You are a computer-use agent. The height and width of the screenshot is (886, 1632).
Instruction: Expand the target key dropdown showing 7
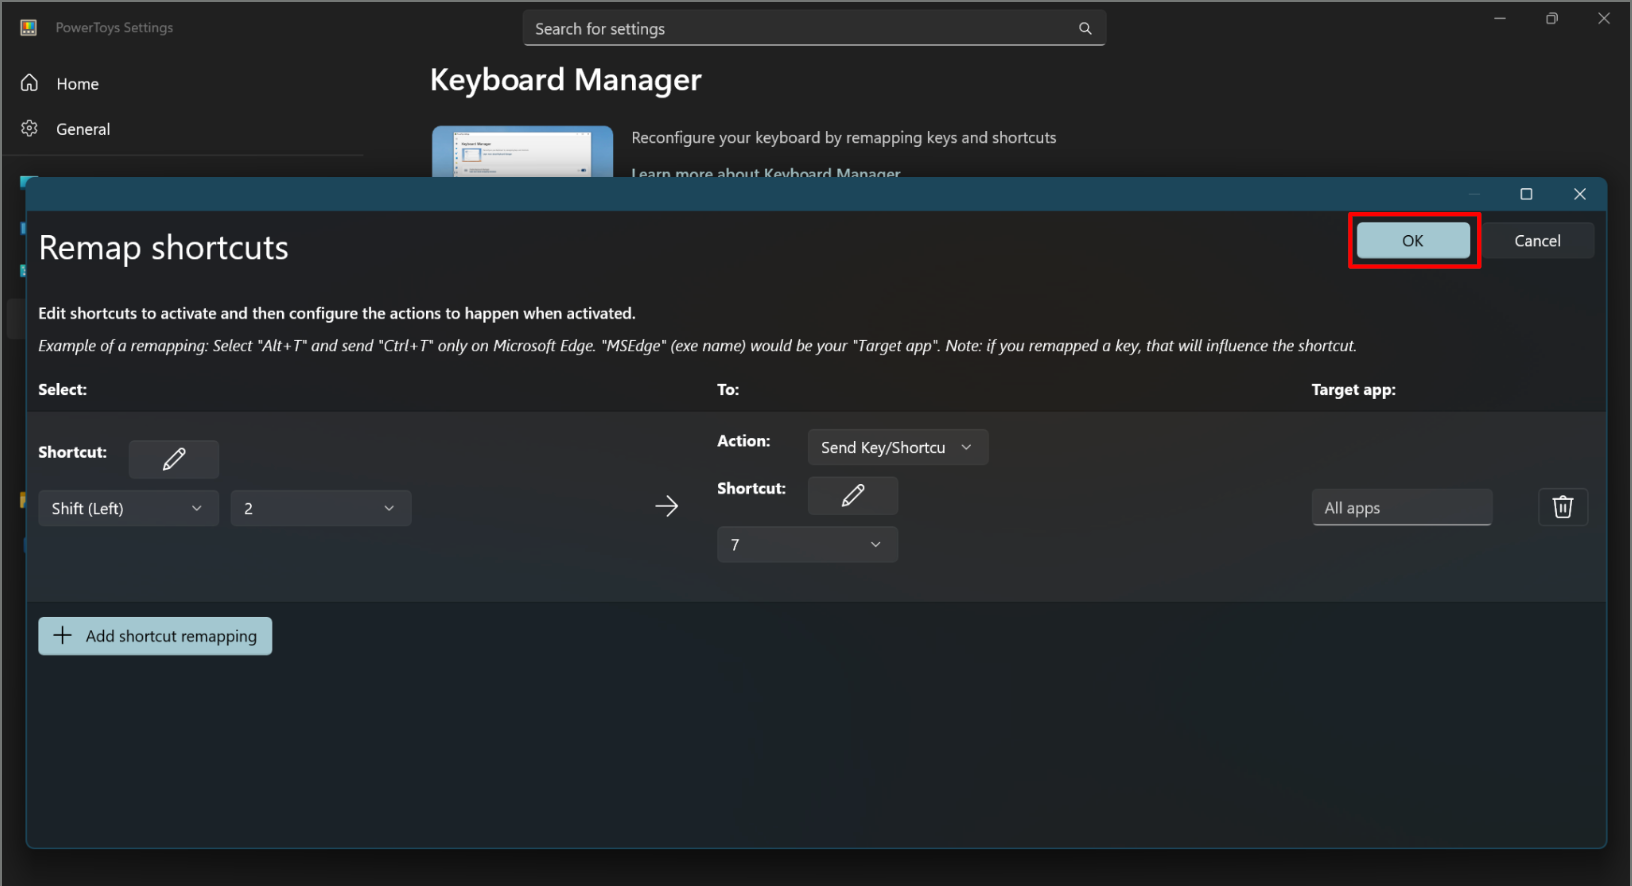807,544
